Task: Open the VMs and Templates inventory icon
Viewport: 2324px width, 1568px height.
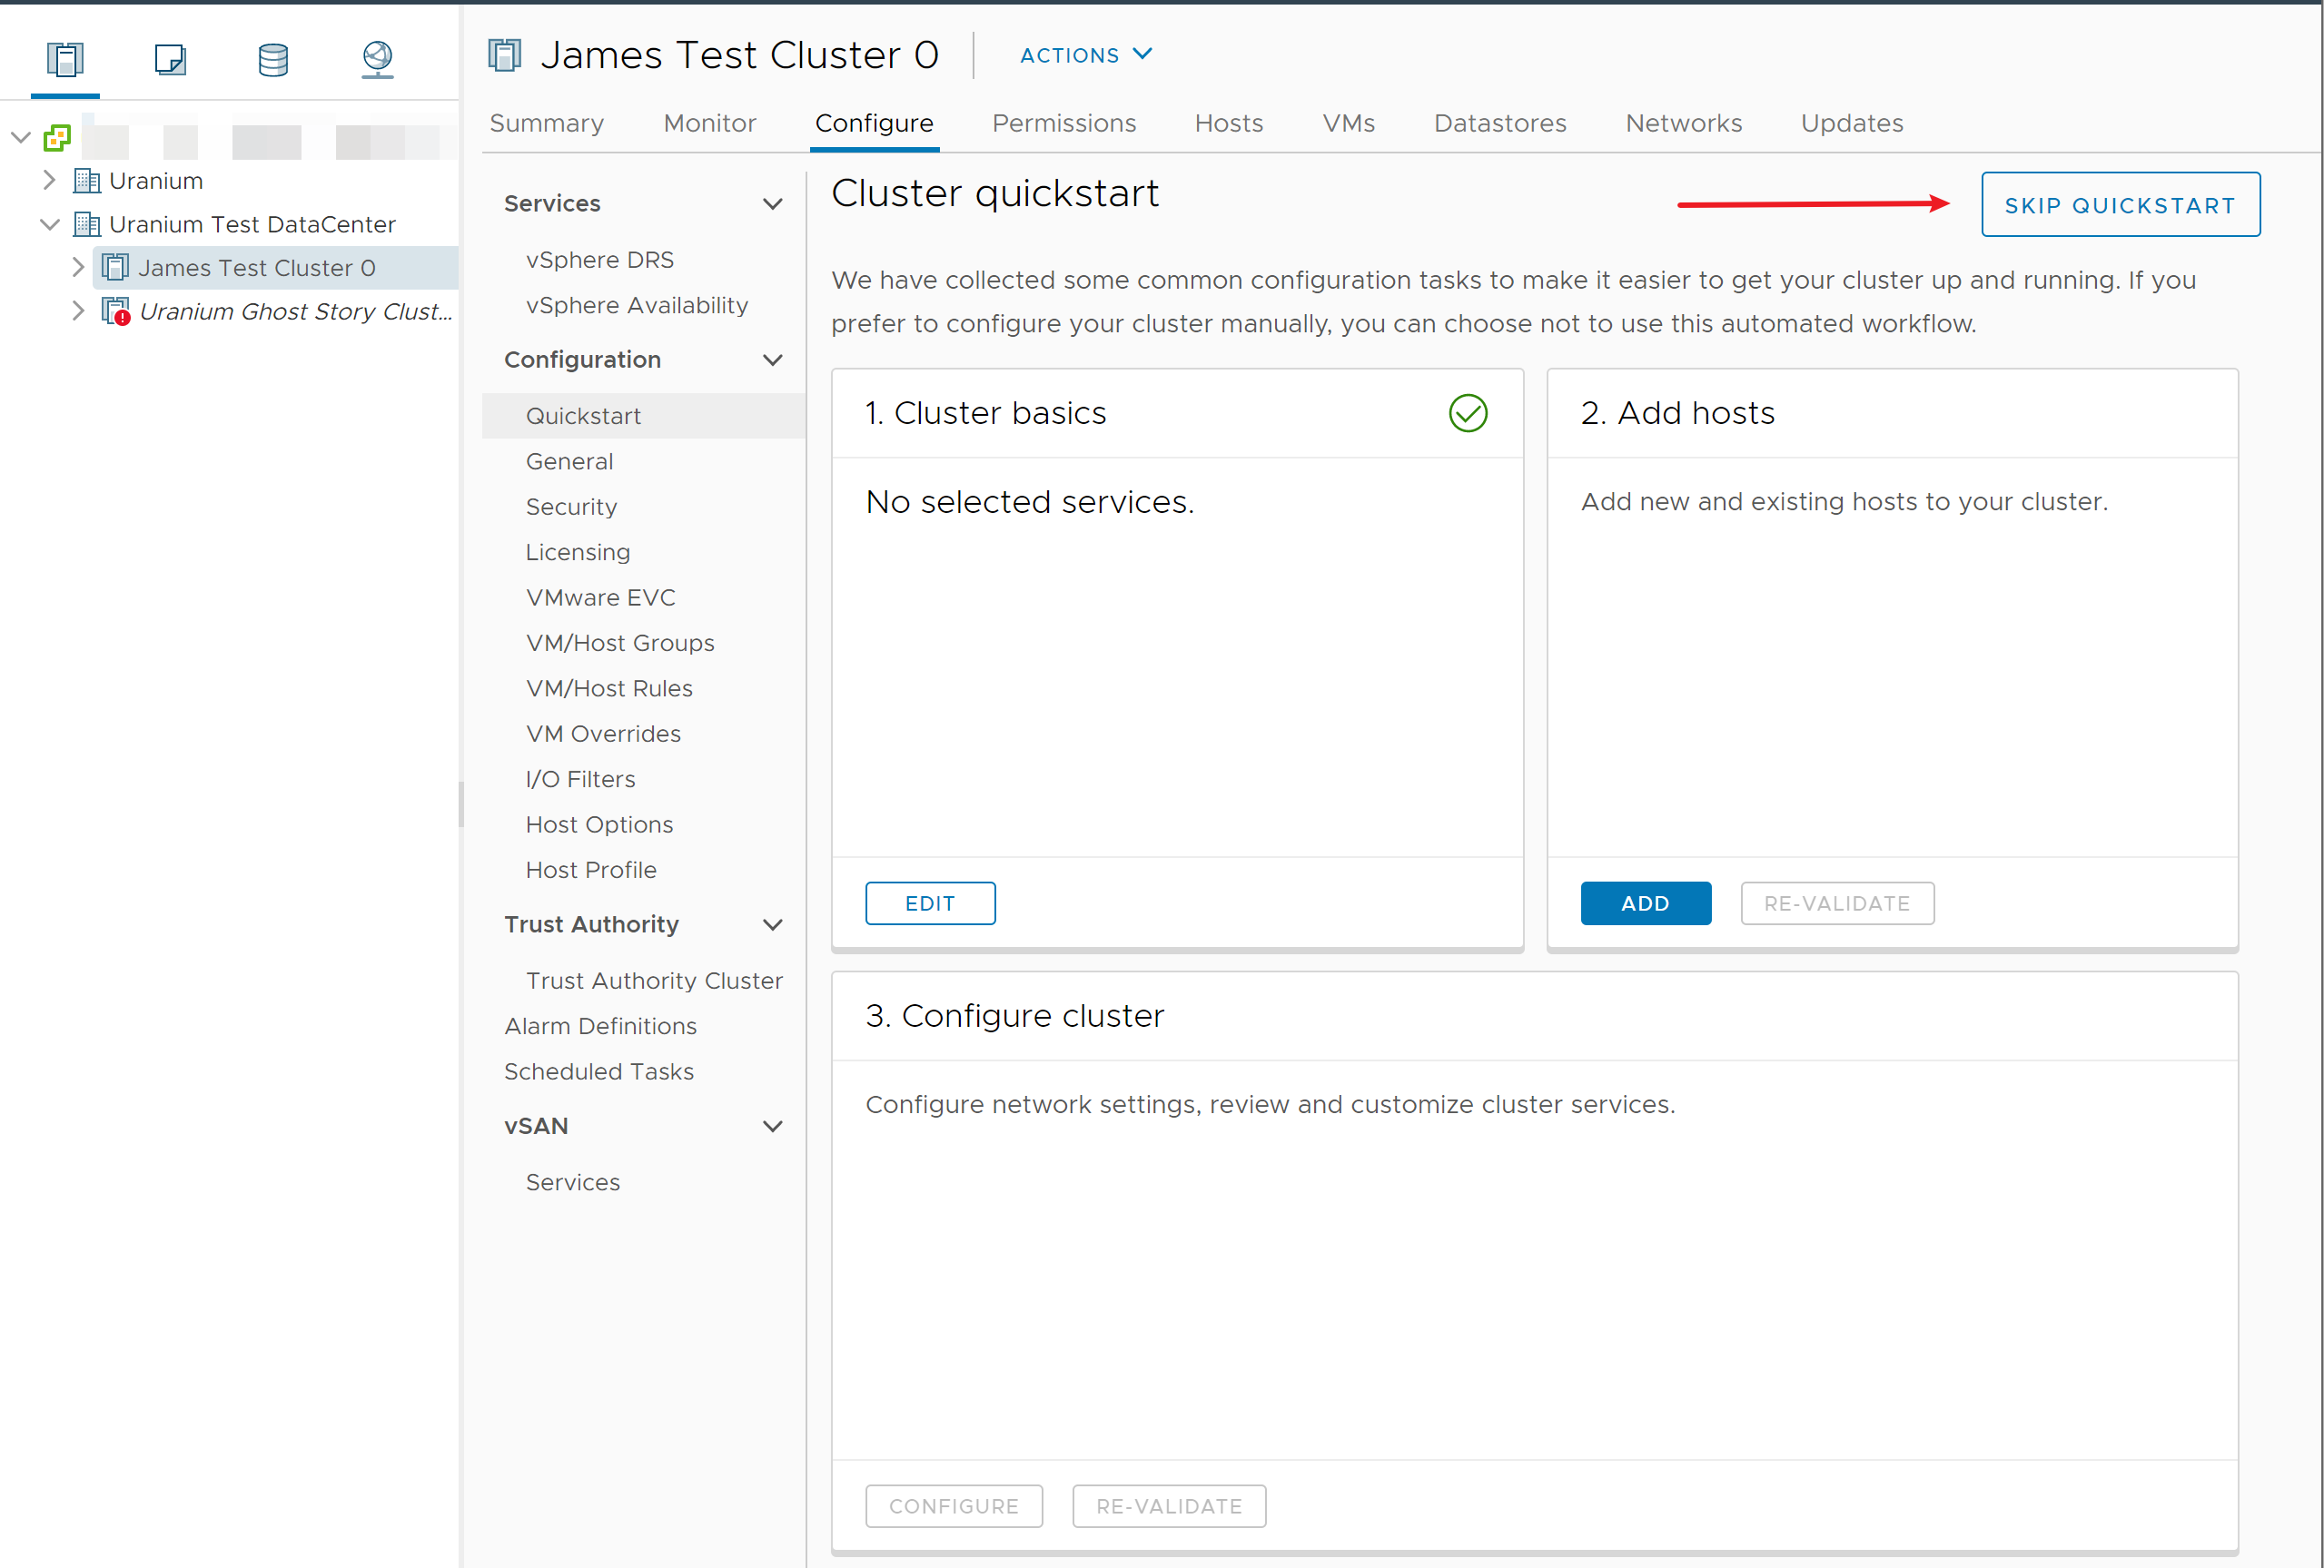Action: [x=169, y=59]
